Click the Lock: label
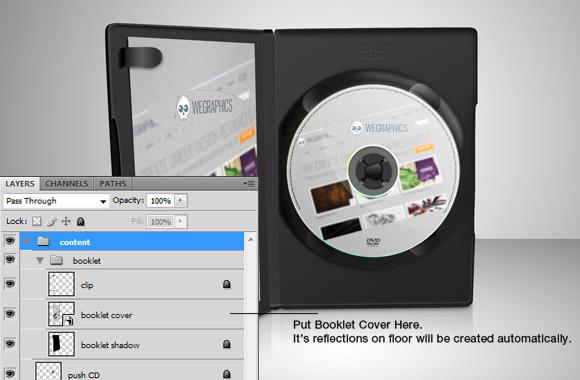This screenshot has height=380, width=580. pos(17,221)
